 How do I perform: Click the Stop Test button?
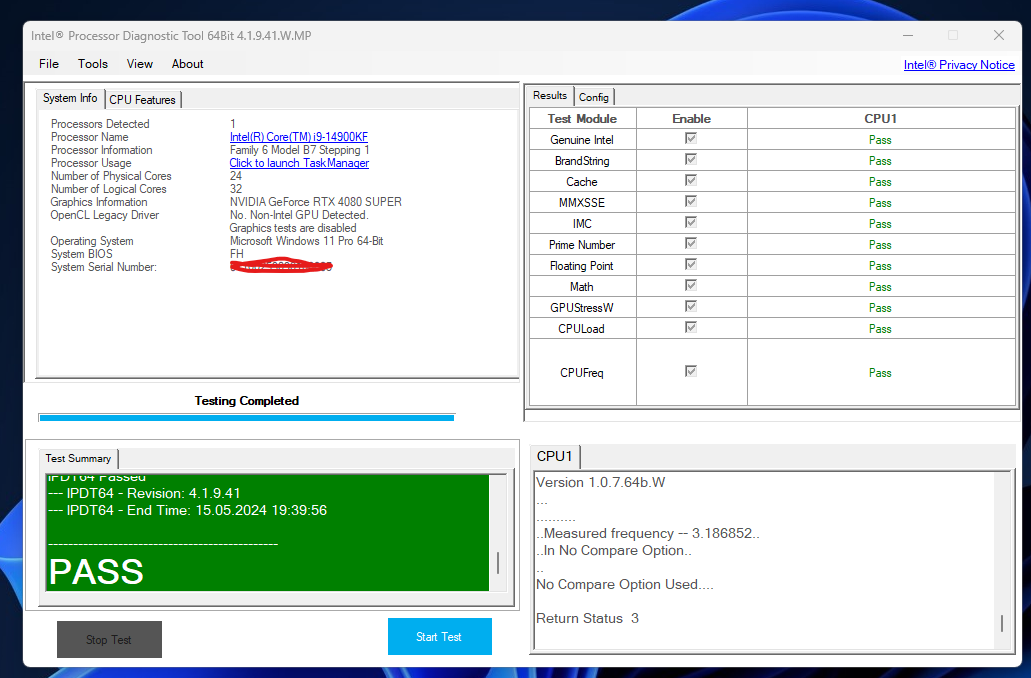[x=109, y=639]
